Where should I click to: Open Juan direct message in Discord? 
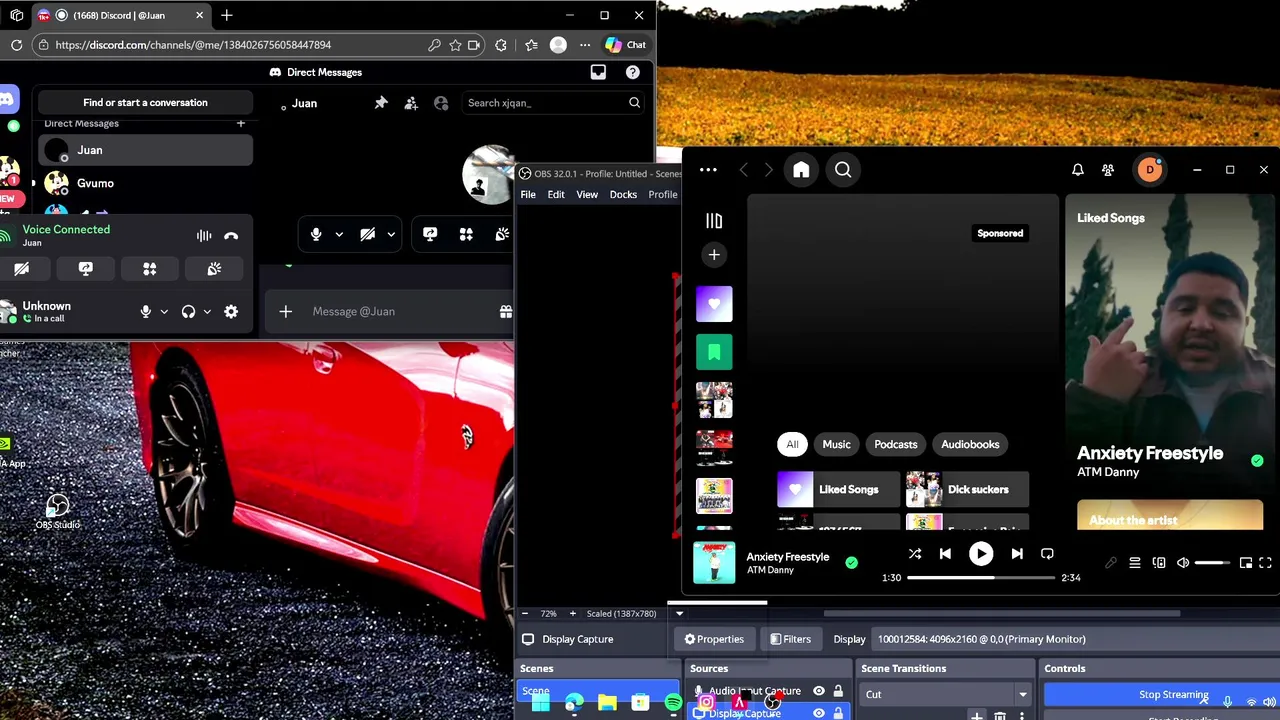[145, 150]
